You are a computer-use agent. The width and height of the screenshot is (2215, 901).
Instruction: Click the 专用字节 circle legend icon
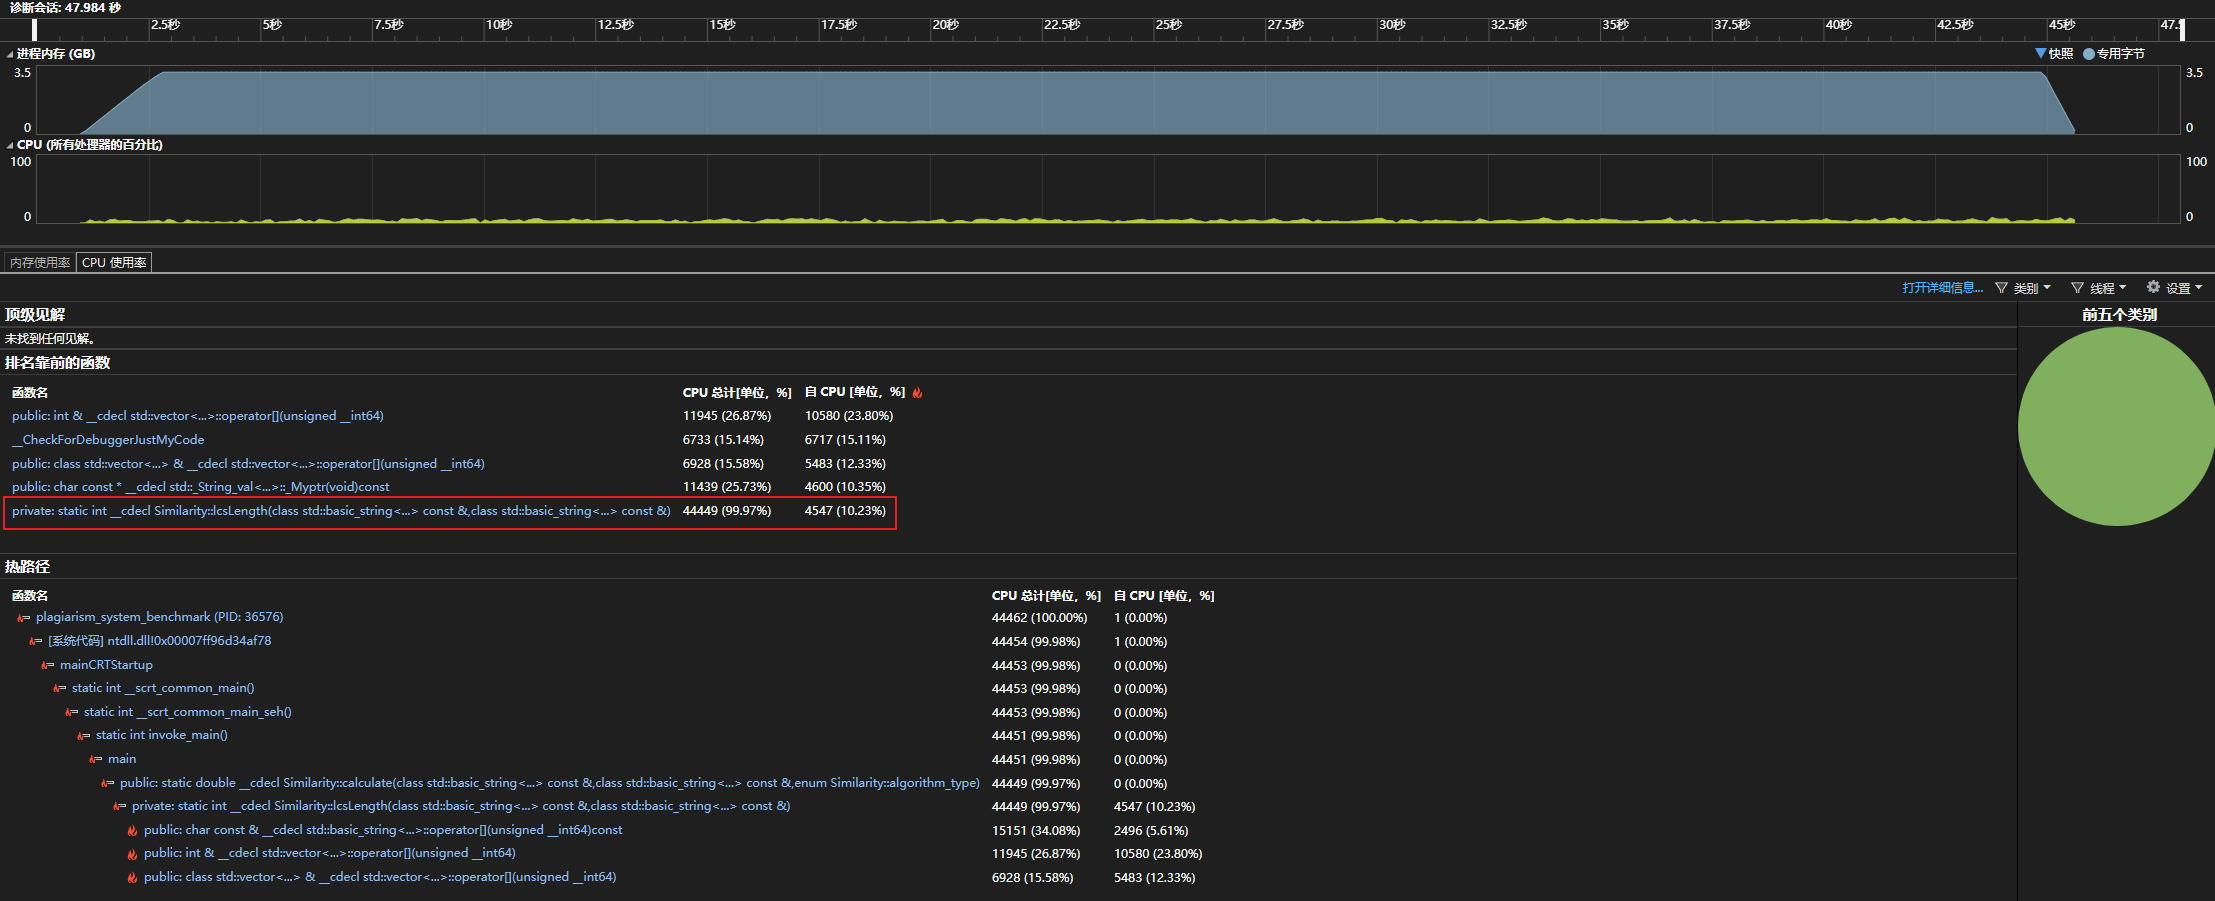click(2089, 54)
